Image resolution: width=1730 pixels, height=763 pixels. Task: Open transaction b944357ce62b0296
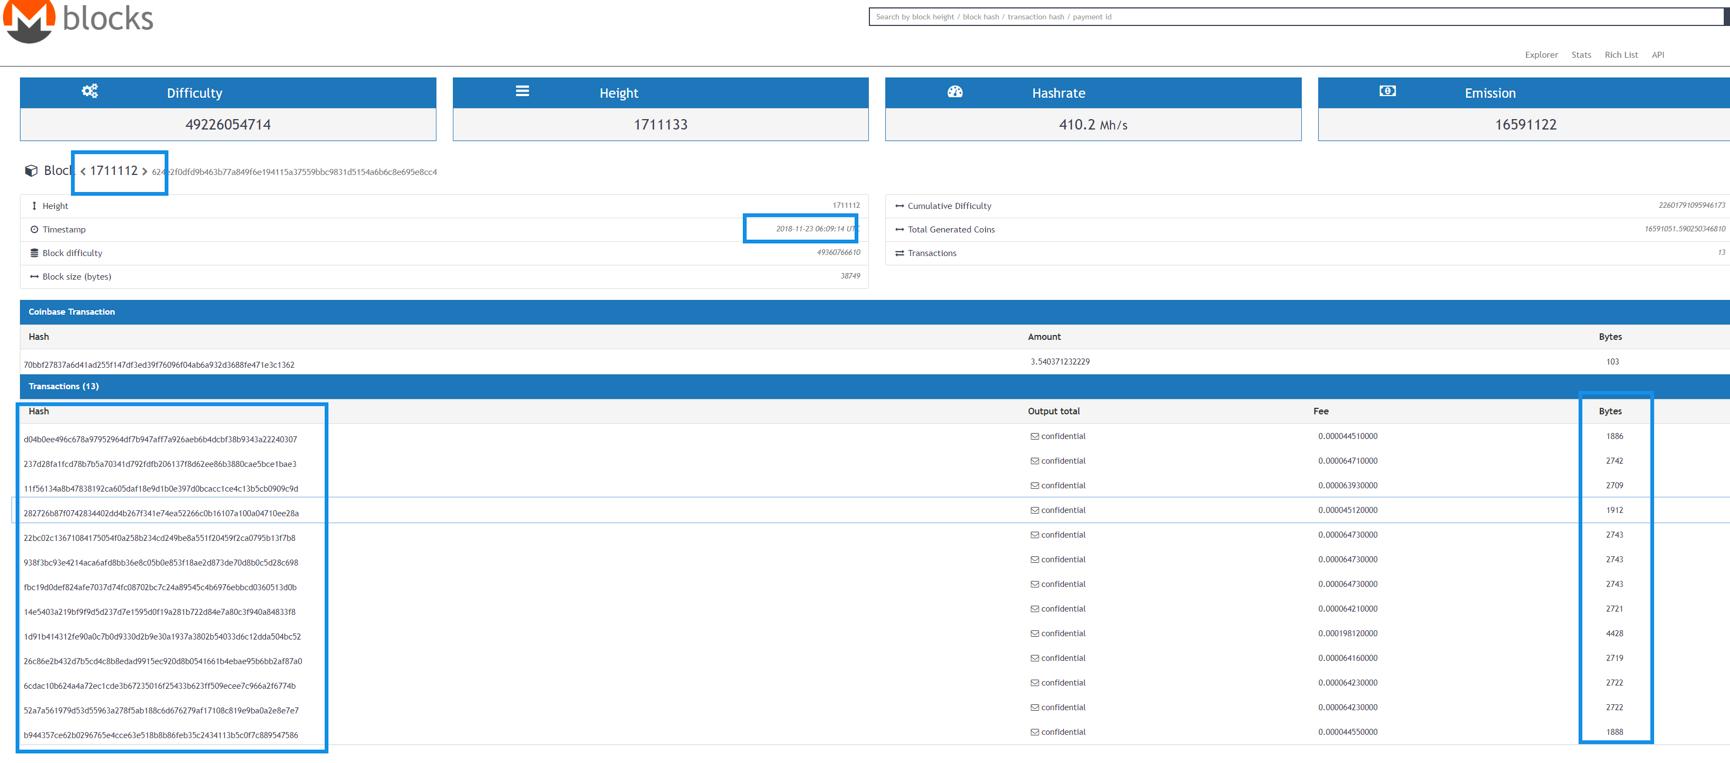tap(161, 735)
